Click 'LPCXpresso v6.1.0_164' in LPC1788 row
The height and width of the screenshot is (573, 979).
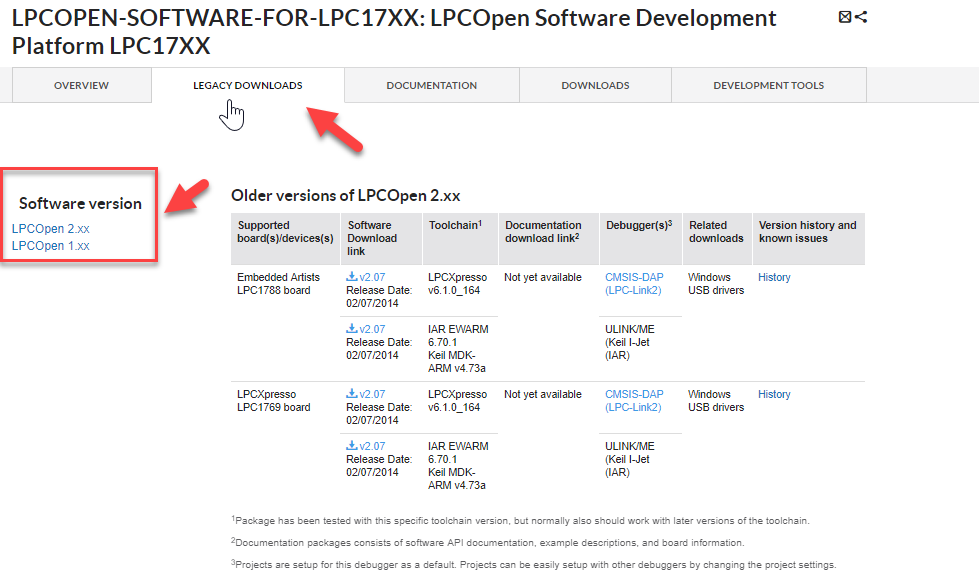458,283
